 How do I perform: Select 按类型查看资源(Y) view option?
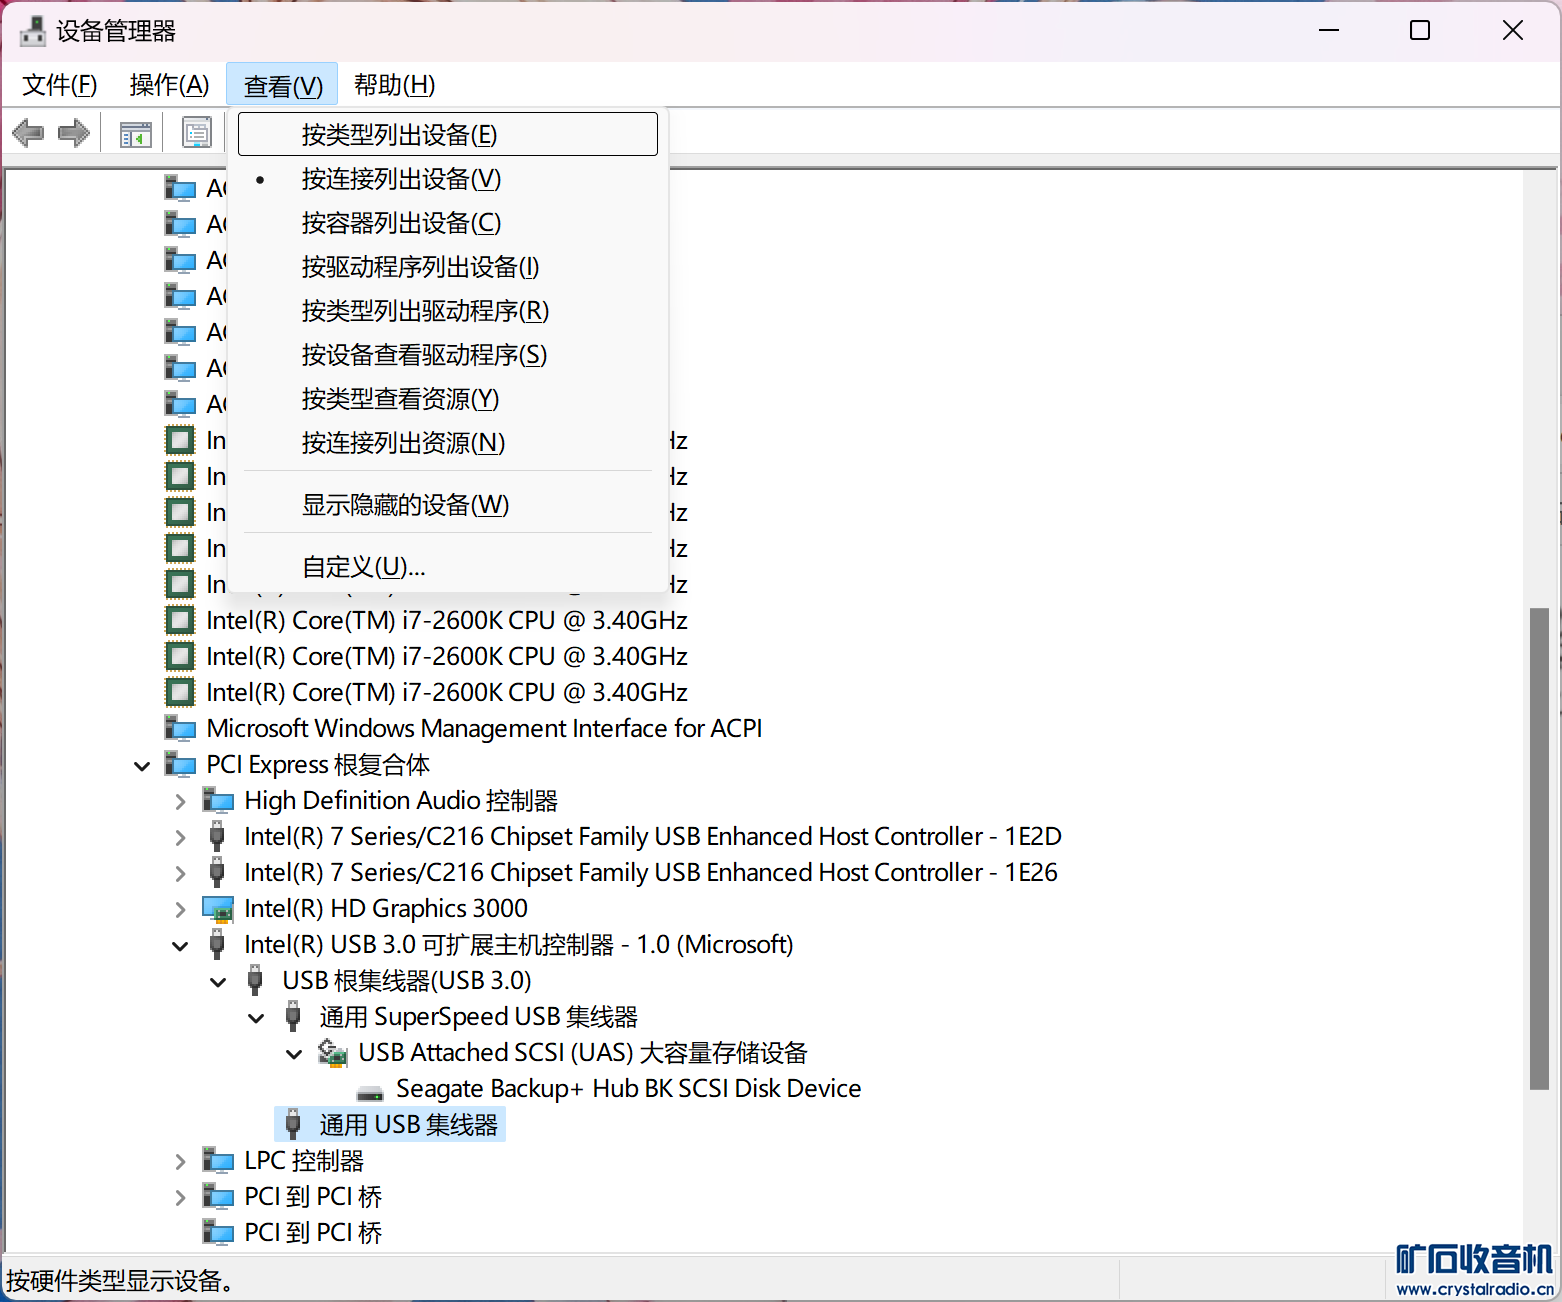(448, 399)
